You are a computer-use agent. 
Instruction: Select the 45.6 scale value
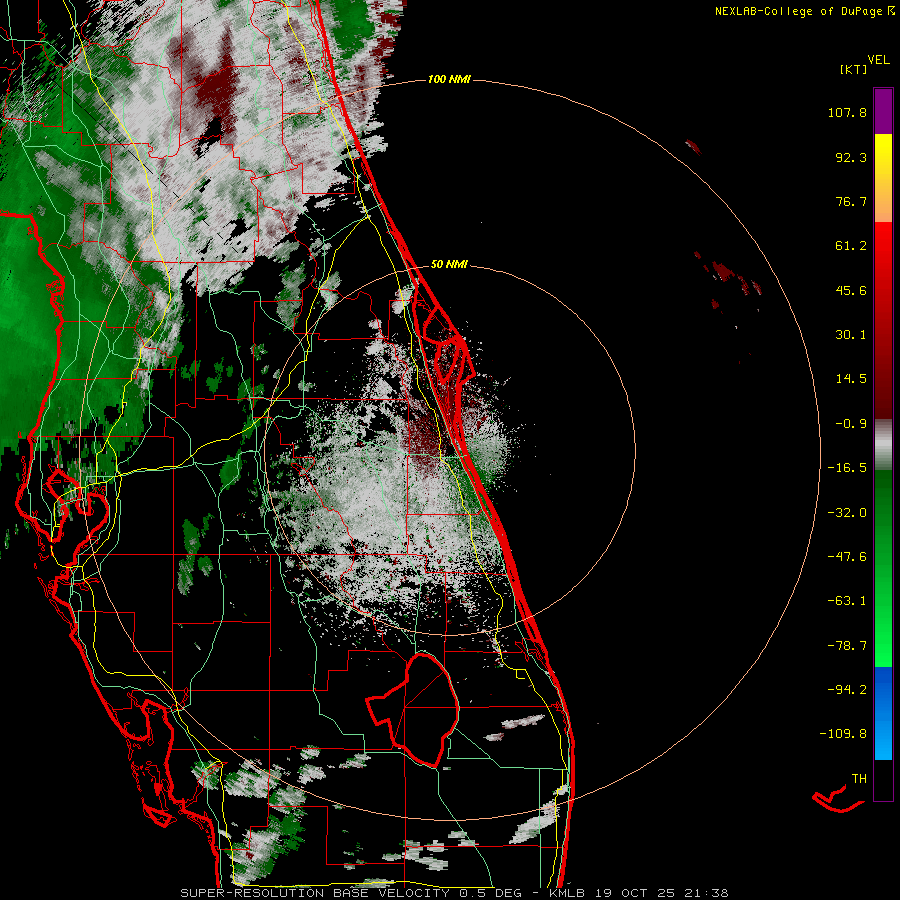pyautogui.click(x=851, y=290)
